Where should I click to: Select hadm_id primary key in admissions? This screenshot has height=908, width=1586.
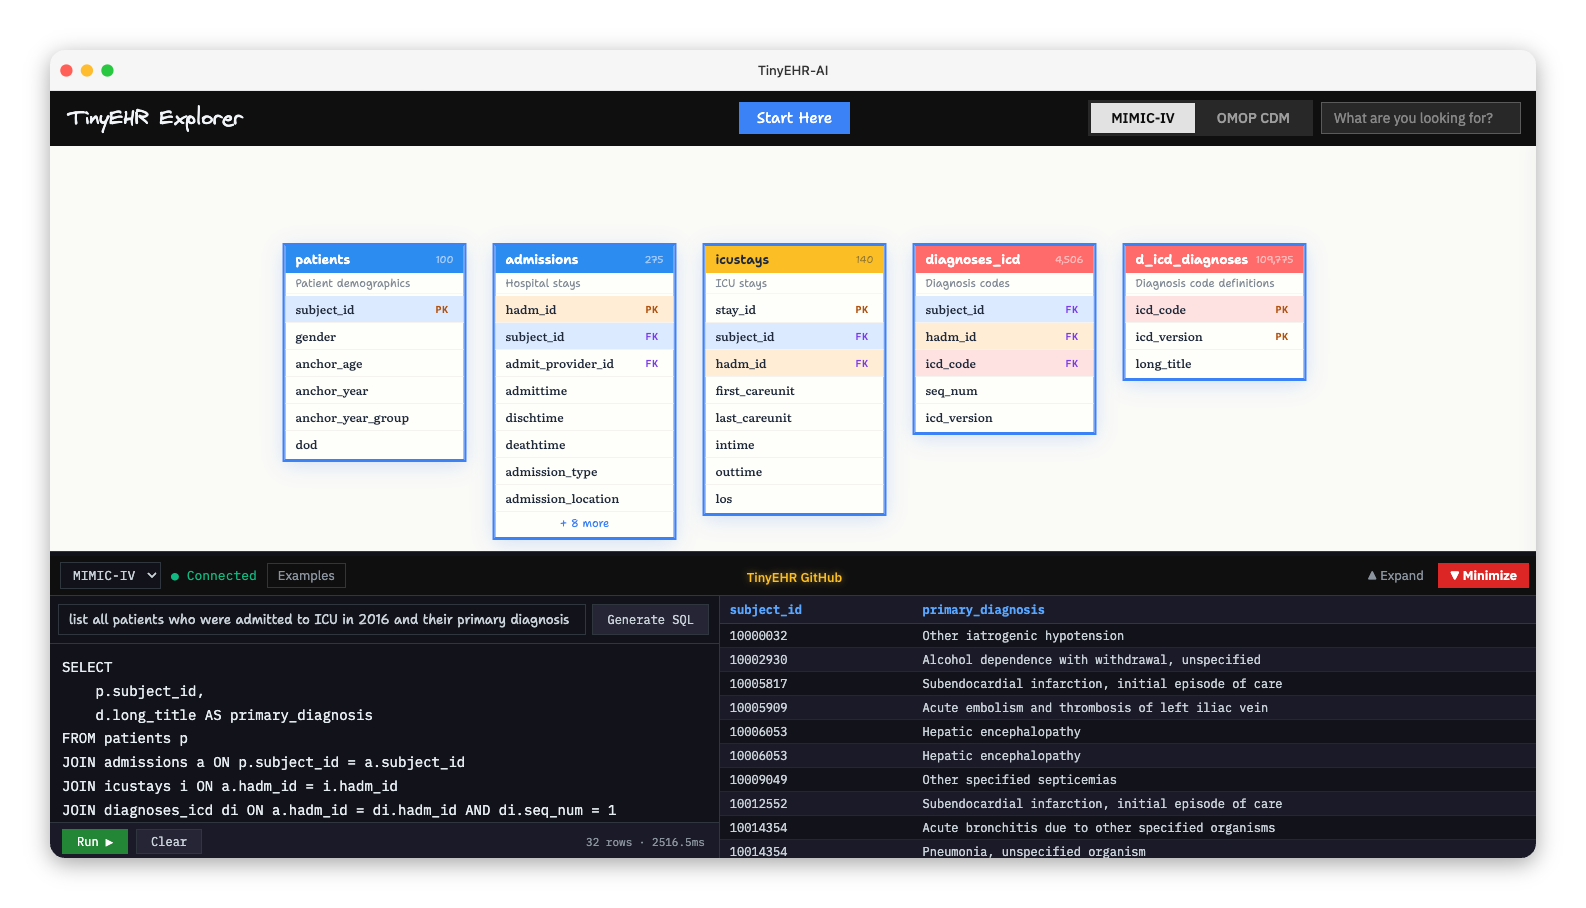pyautogui.click(x=584, y=310)
